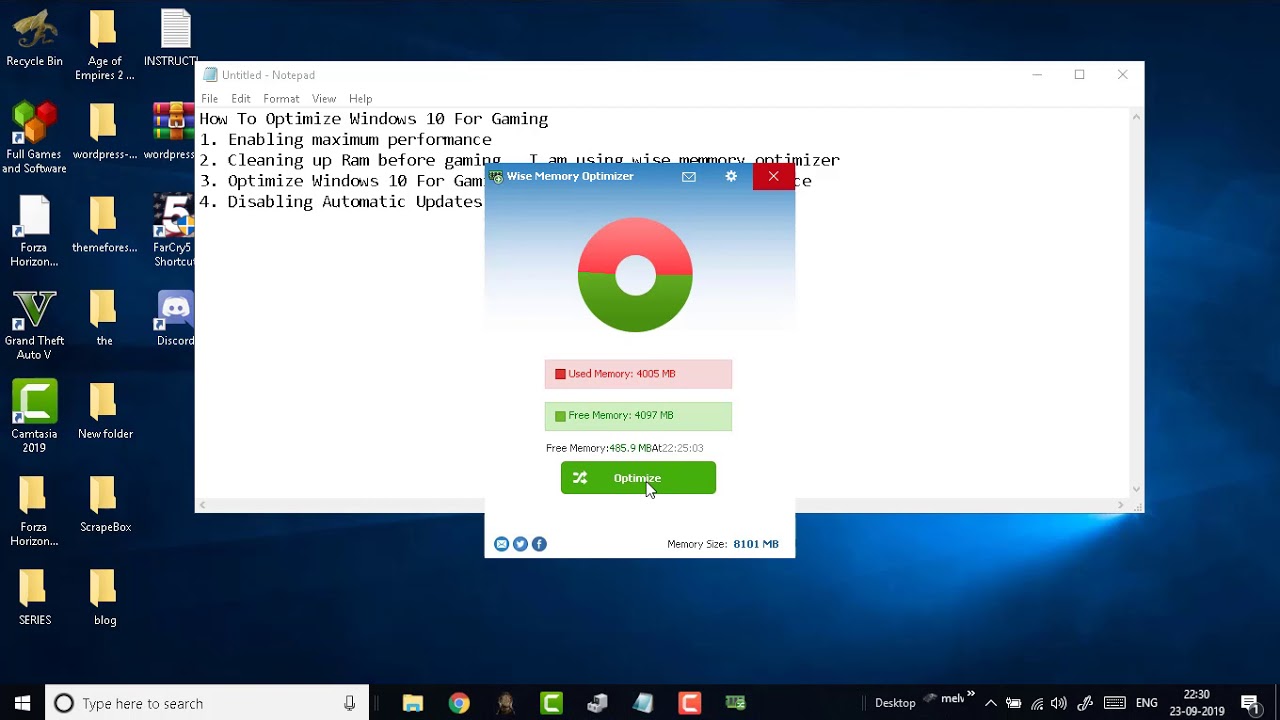Select the folder named 'the' on desktop

point(104,318)
